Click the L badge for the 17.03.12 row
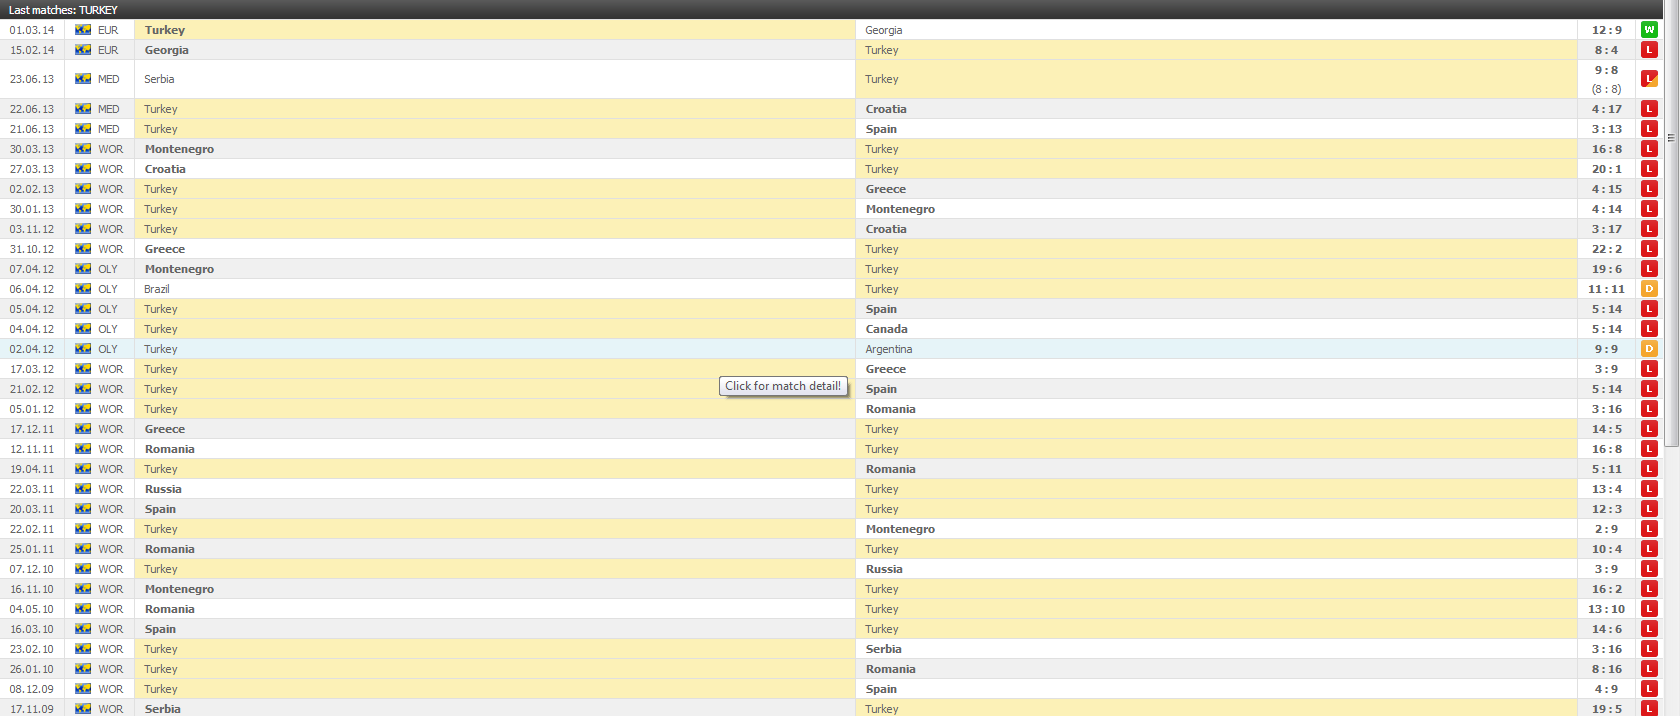The width and height of the screenshot is (1680, 716). (x=1649, y=369)
